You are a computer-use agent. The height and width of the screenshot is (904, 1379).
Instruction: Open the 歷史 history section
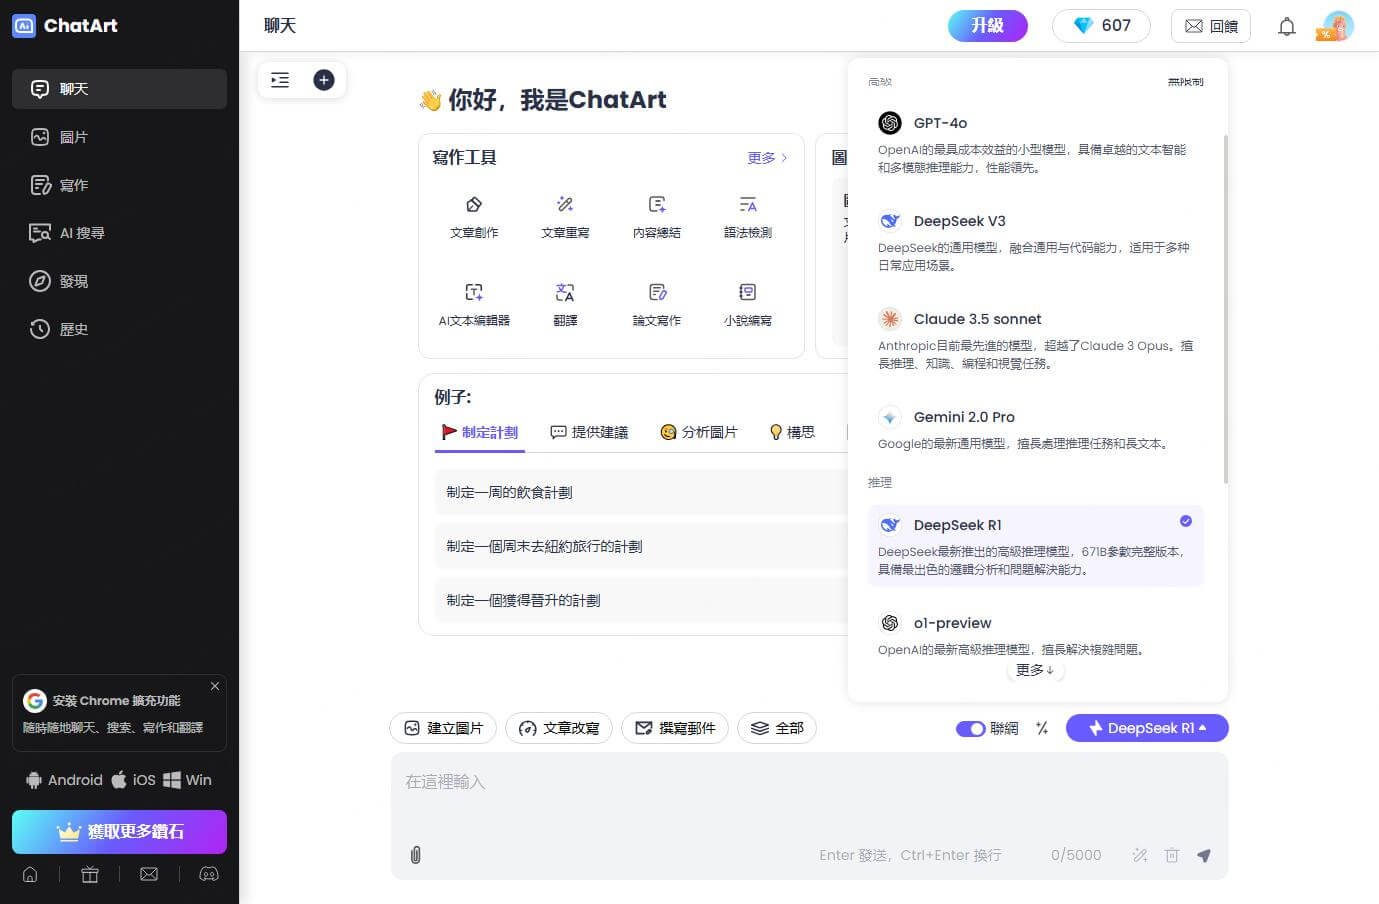(119, 329)
